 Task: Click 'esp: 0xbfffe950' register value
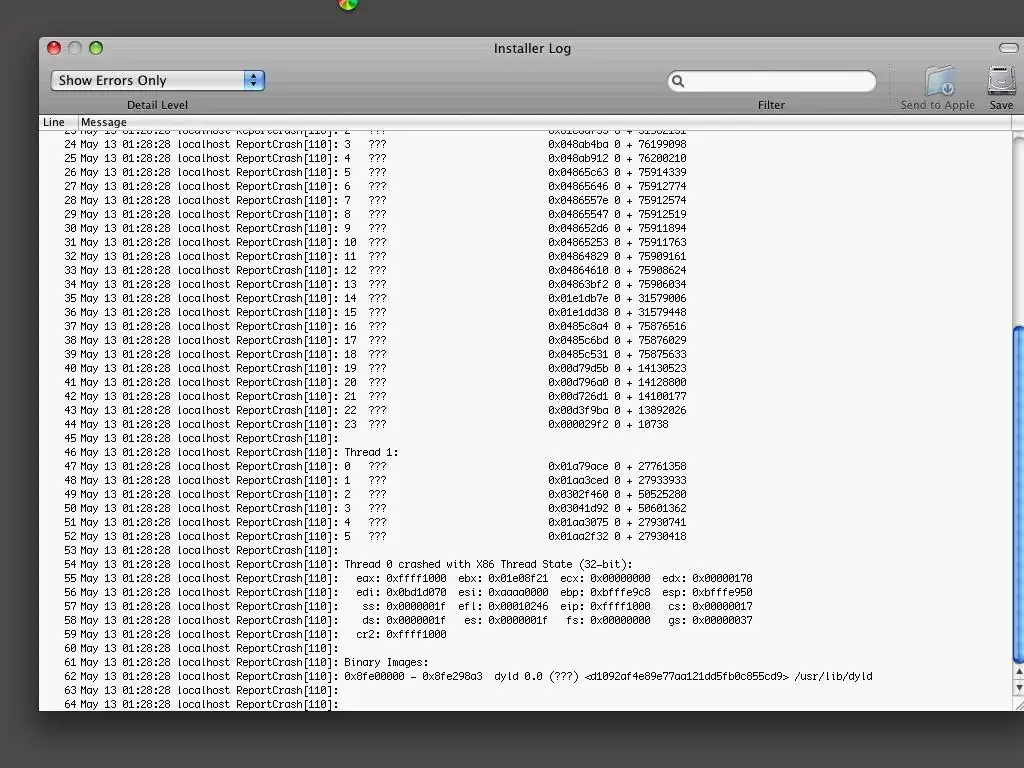(707, 592)
